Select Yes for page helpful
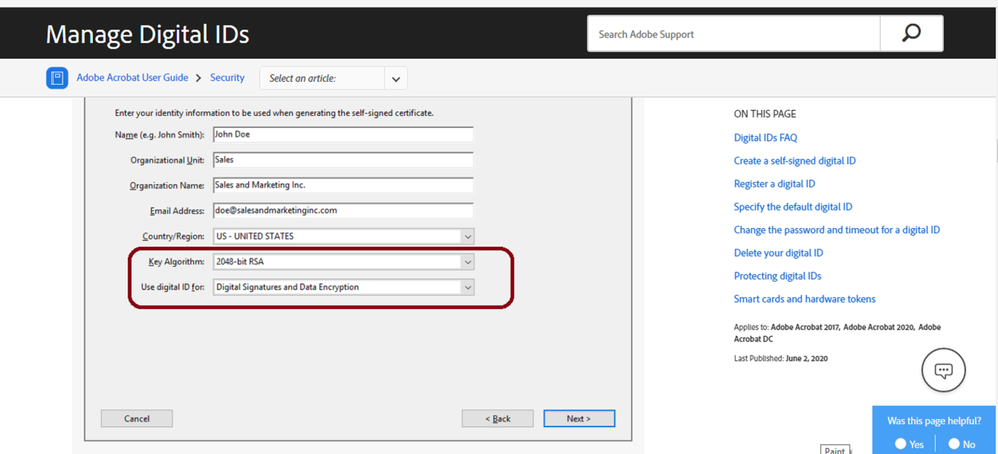 (901, 444)
